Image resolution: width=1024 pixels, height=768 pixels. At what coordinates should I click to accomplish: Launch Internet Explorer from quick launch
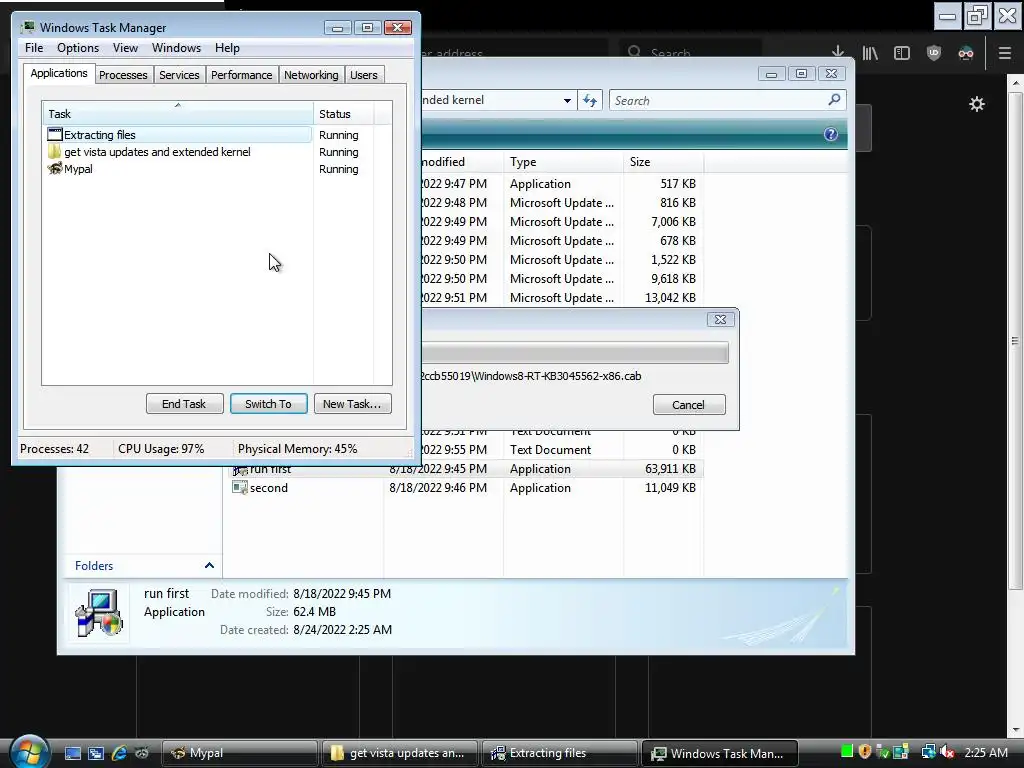coord(119,753)
